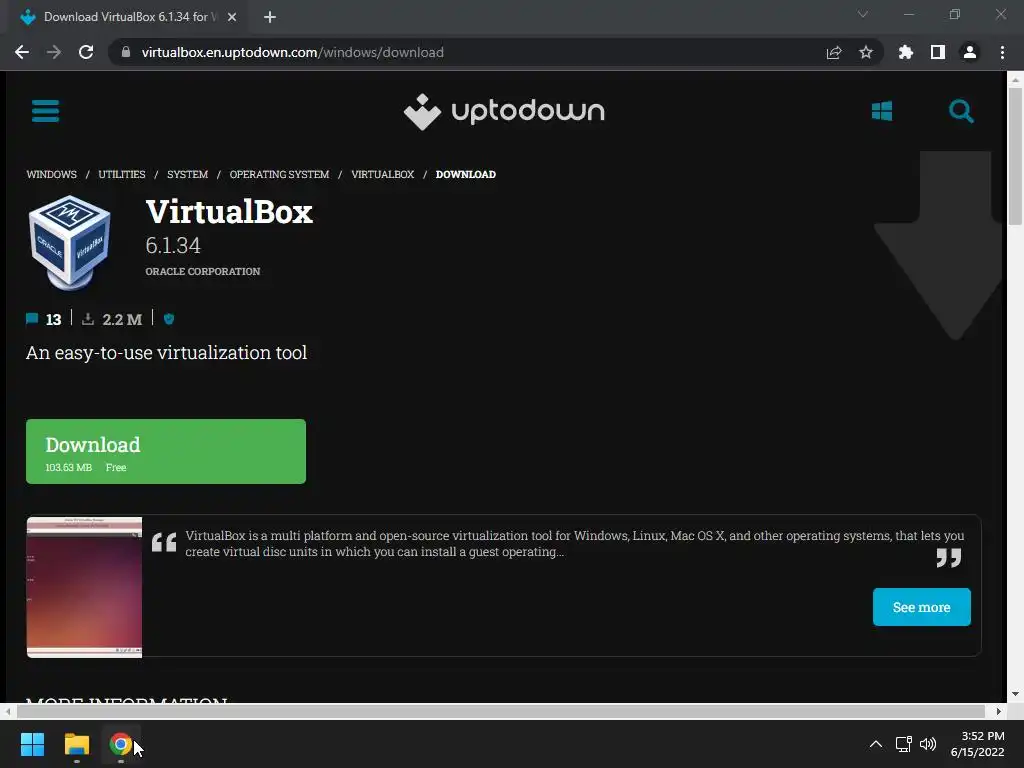Click the VirtualBox cube app icon
1024x768 pixels.
pyautogui.click(x=70, y=242)
